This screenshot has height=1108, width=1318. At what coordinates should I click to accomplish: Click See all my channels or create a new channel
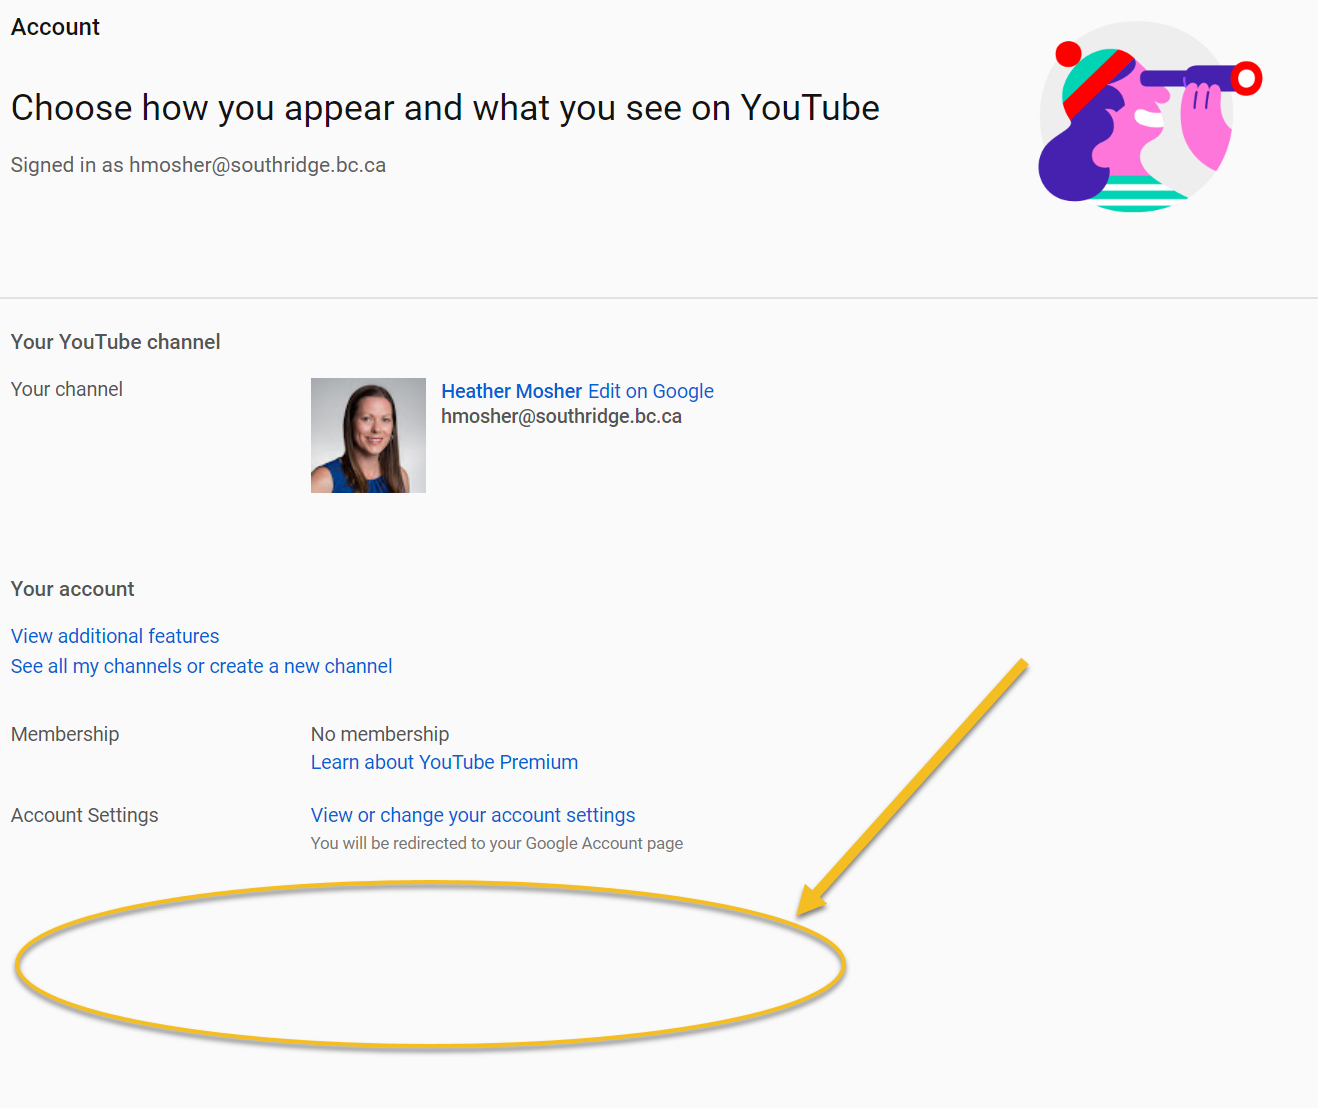(201, 666)
